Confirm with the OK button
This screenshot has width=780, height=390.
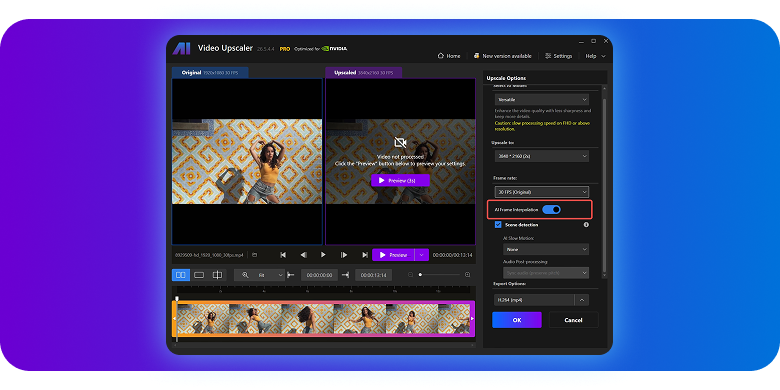tap(517, 320)
